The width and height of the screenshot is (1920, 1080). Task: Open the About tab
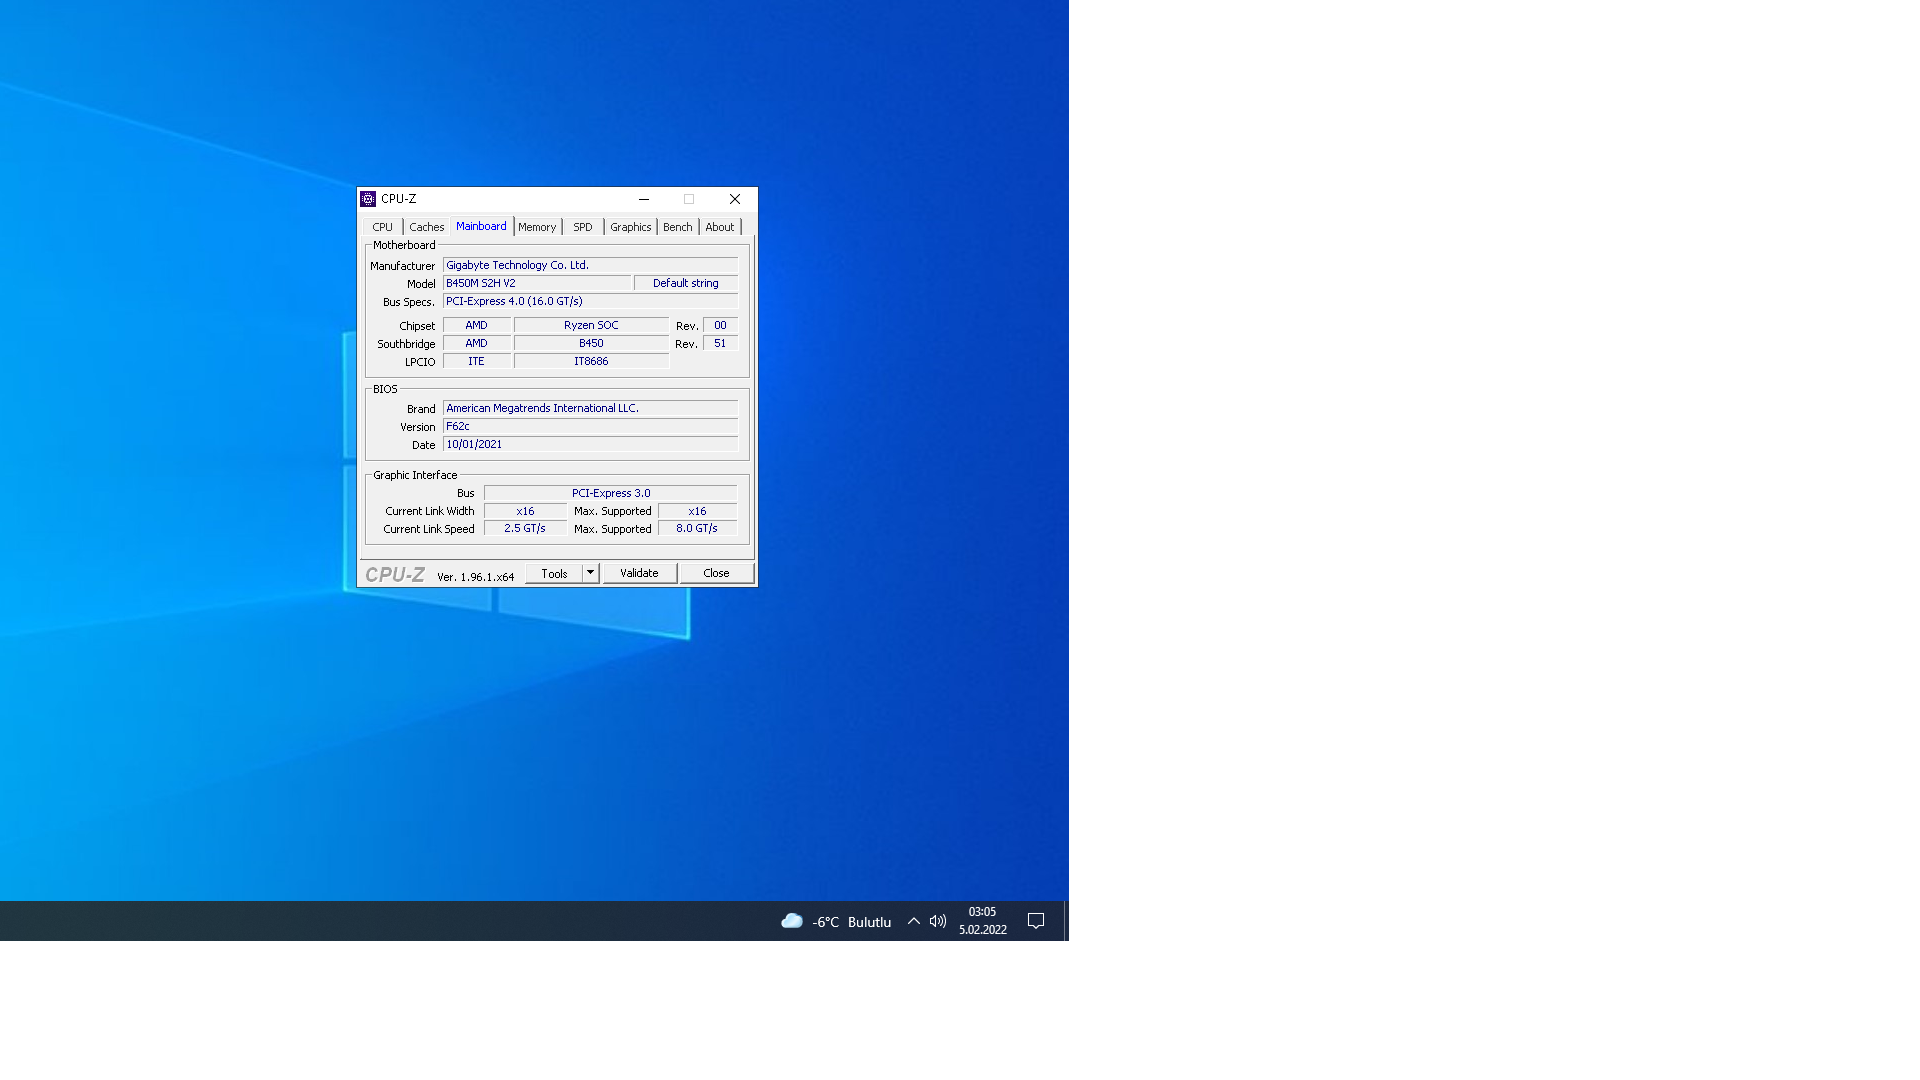719,227
